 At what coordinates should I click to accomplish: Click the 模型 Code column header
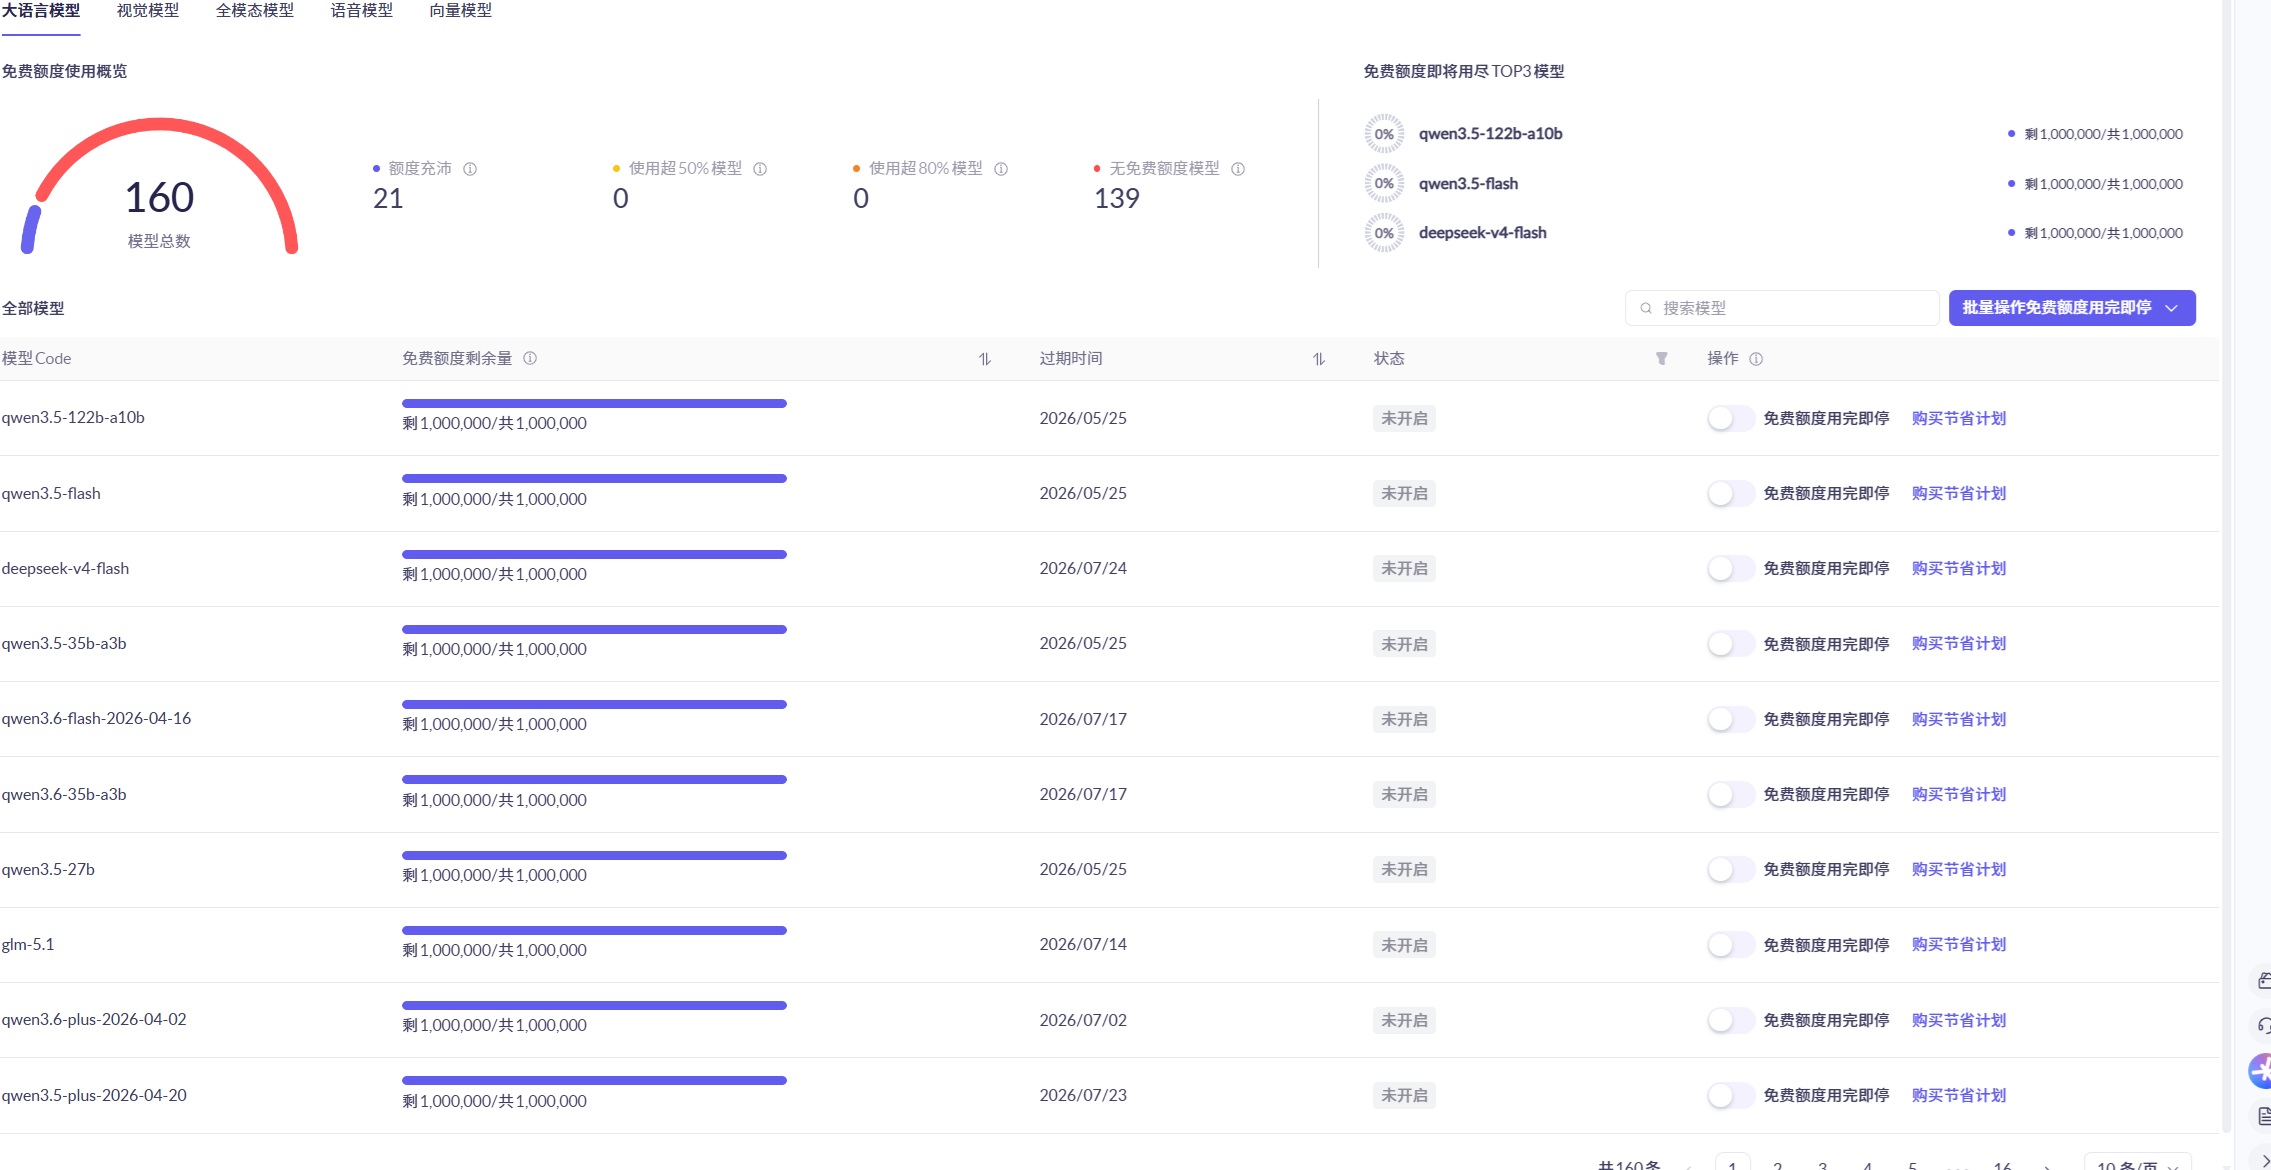pyautogui.click(x=36, y=359)
